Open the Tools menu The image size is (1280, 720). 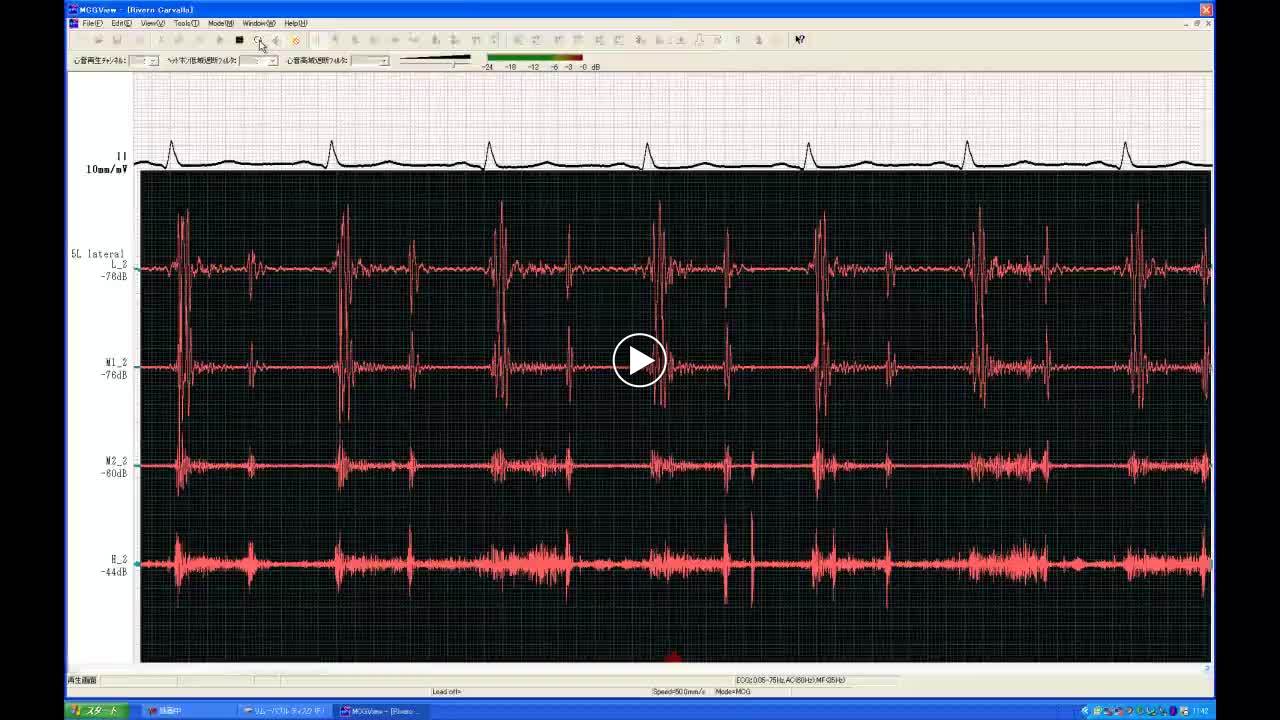185,23
